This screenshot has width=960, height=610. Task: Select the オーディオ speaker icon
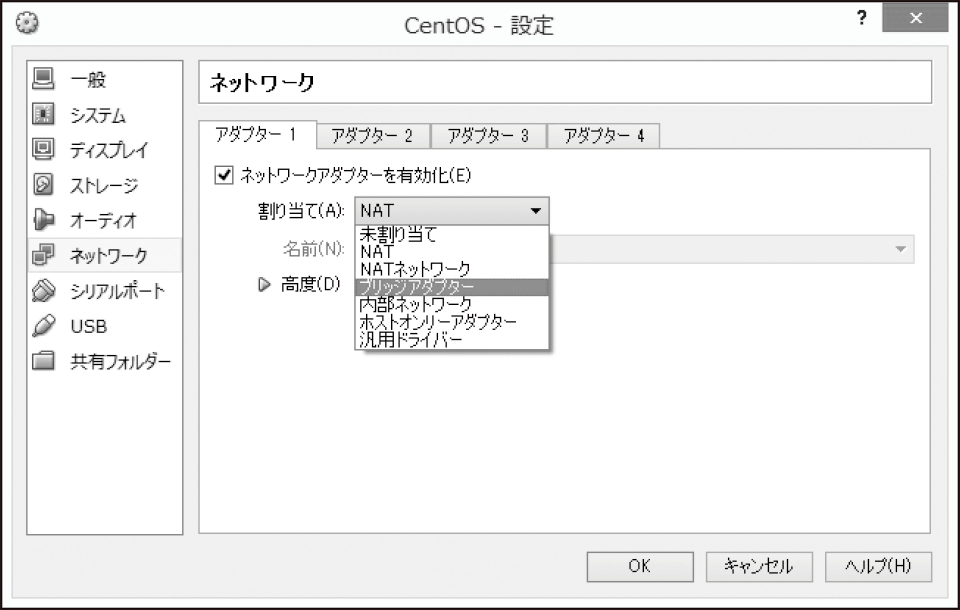tap(43, 219)
